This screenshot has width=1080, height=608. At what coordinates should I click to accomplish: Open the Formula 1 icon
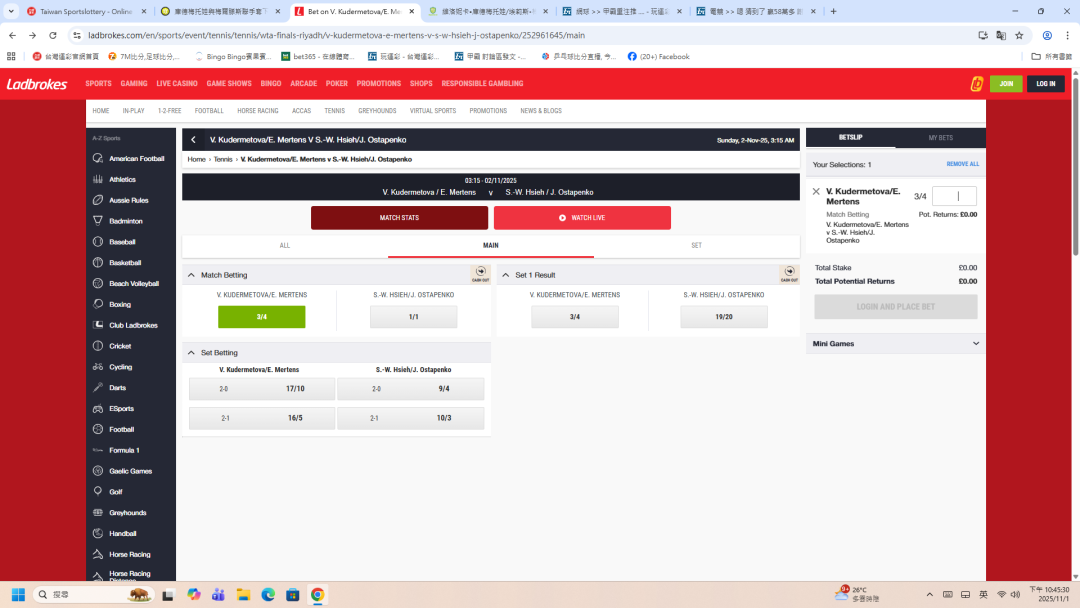[x=98, y=450]
